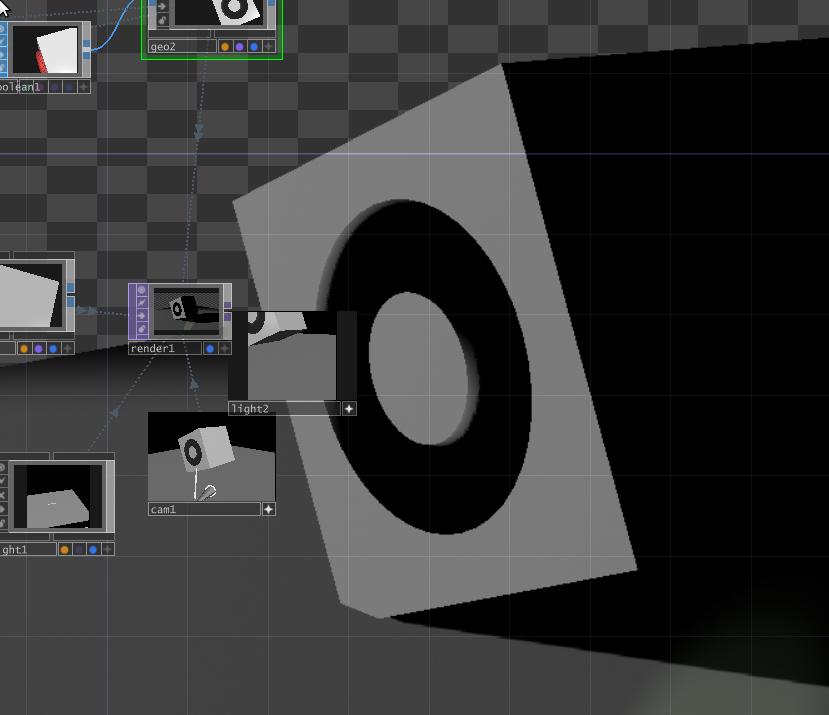Click the orange flag on light1 node
The height and width of the screenshot is (715, 829).
coord(65,549)
